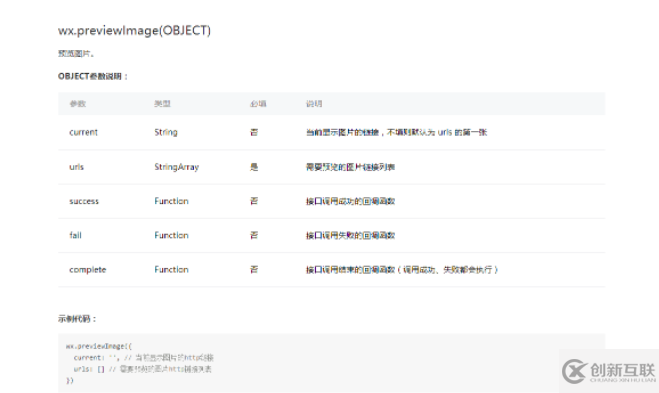Select the "String" type cell
659x393 pixels.
click(x=166, y=132)
